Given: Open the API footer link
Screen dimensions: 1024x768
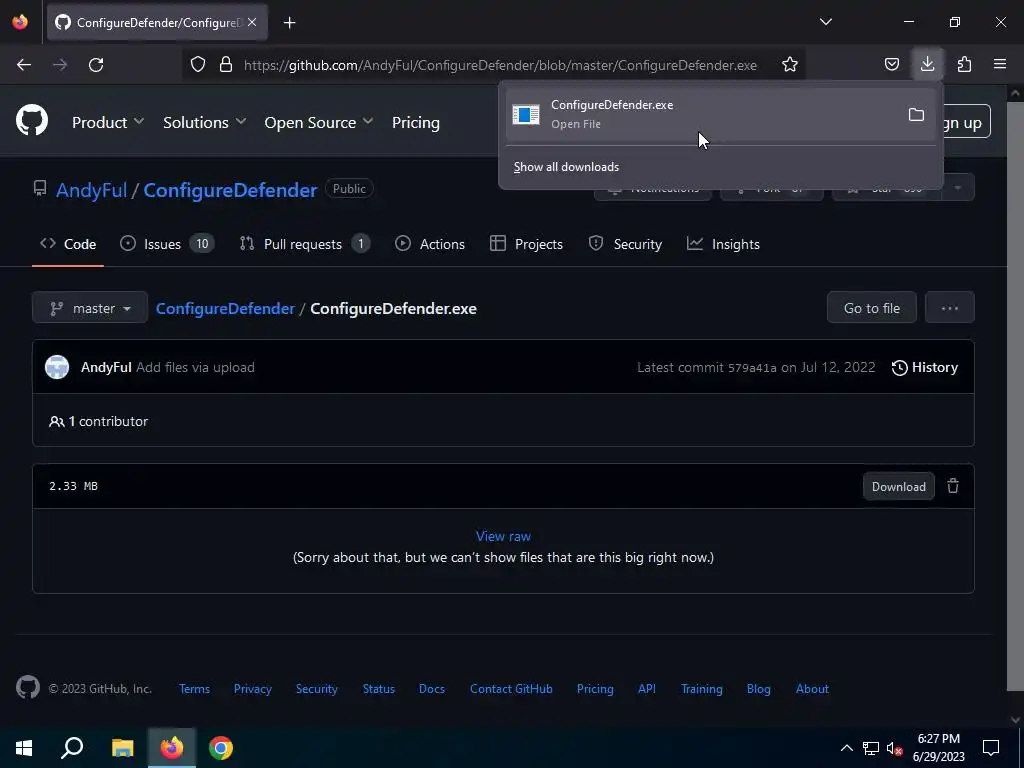Looking at the screenshot, I should click(x=647, y=688).
